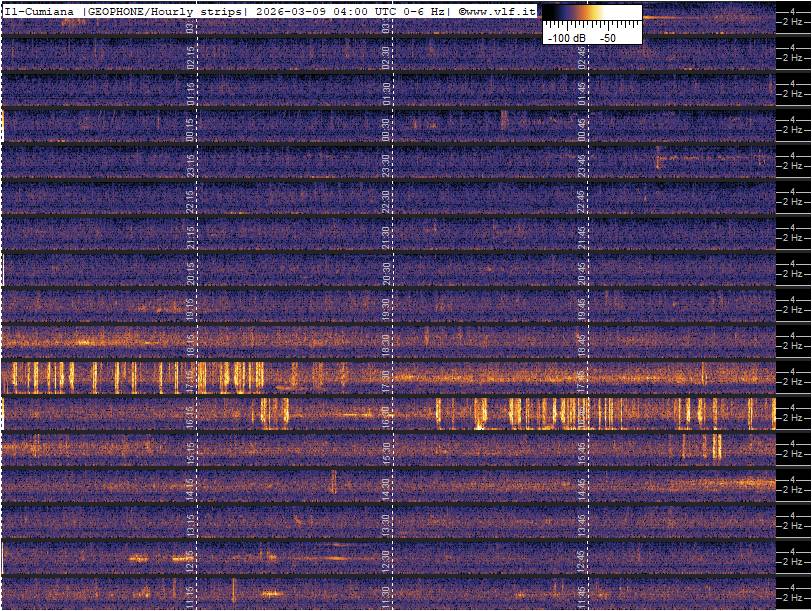Screen dimensions: 812x611
Task: Select the 22:30 time marker
Action: [386, 200]
